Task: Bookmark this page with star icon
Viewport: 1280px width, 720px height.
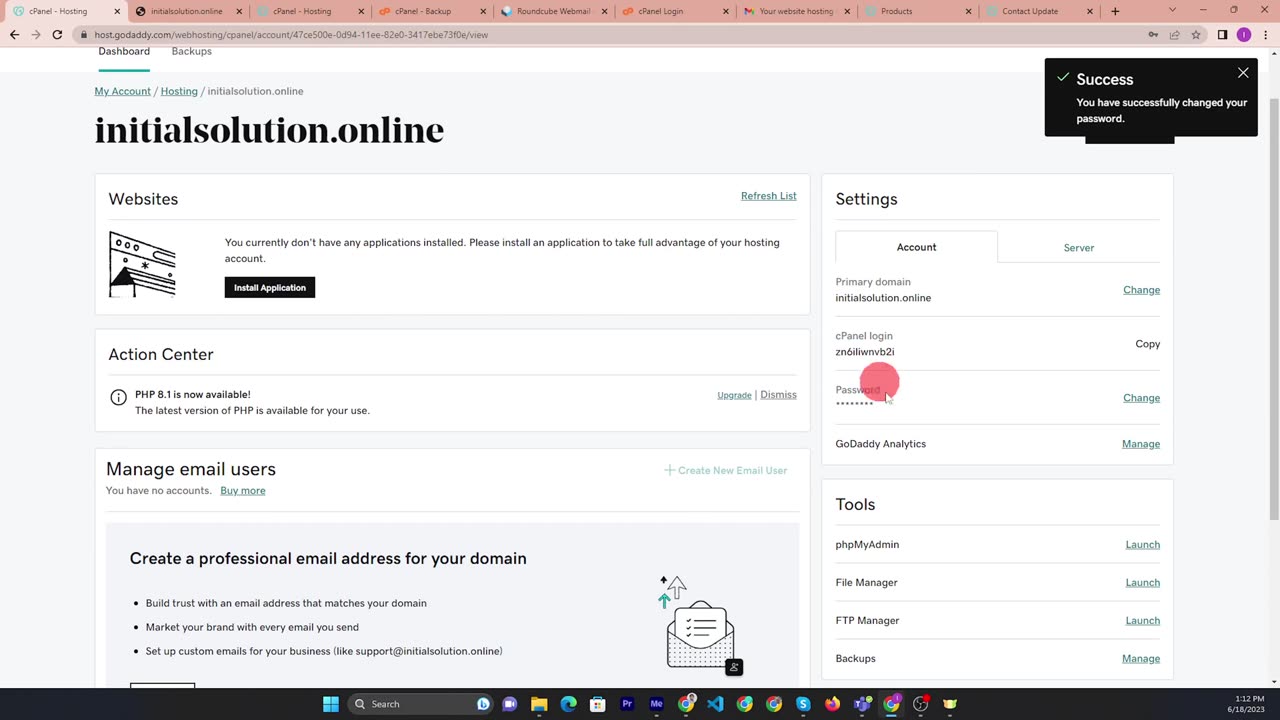Action: [1195, 35]
